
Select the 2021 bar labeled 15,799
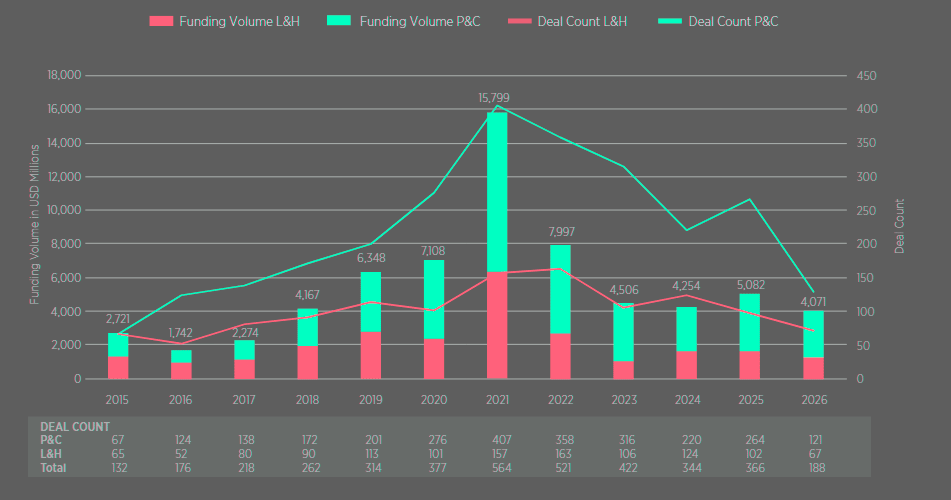click(x=497, y=246)
